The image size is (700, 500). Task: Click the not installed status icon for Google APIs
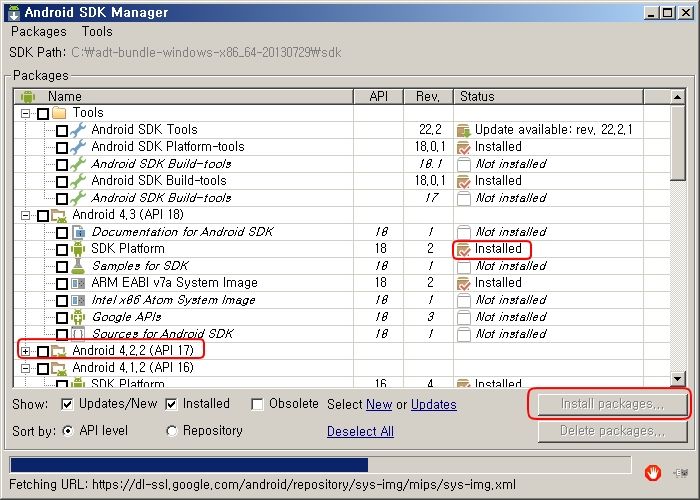pos(464,317)
